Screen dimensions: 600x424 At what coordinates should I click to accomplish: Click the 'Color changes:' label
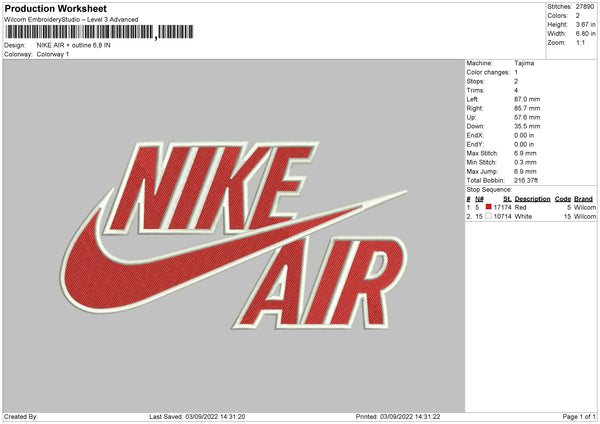click(x=488, y=72)
